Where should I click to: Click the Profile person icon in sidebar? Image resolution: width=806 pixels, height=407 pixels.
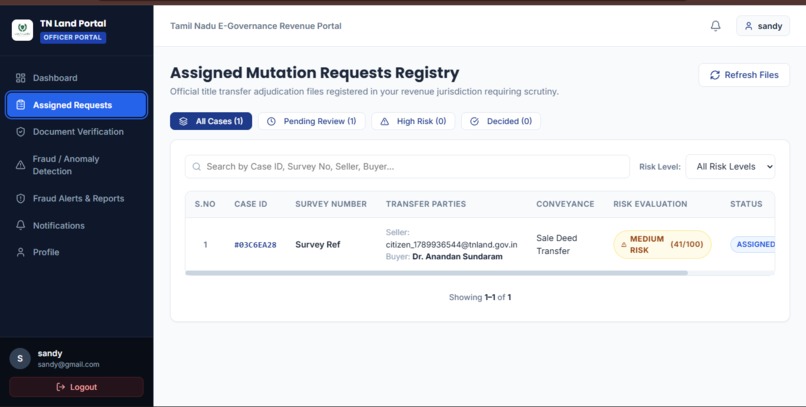(21, 252)
